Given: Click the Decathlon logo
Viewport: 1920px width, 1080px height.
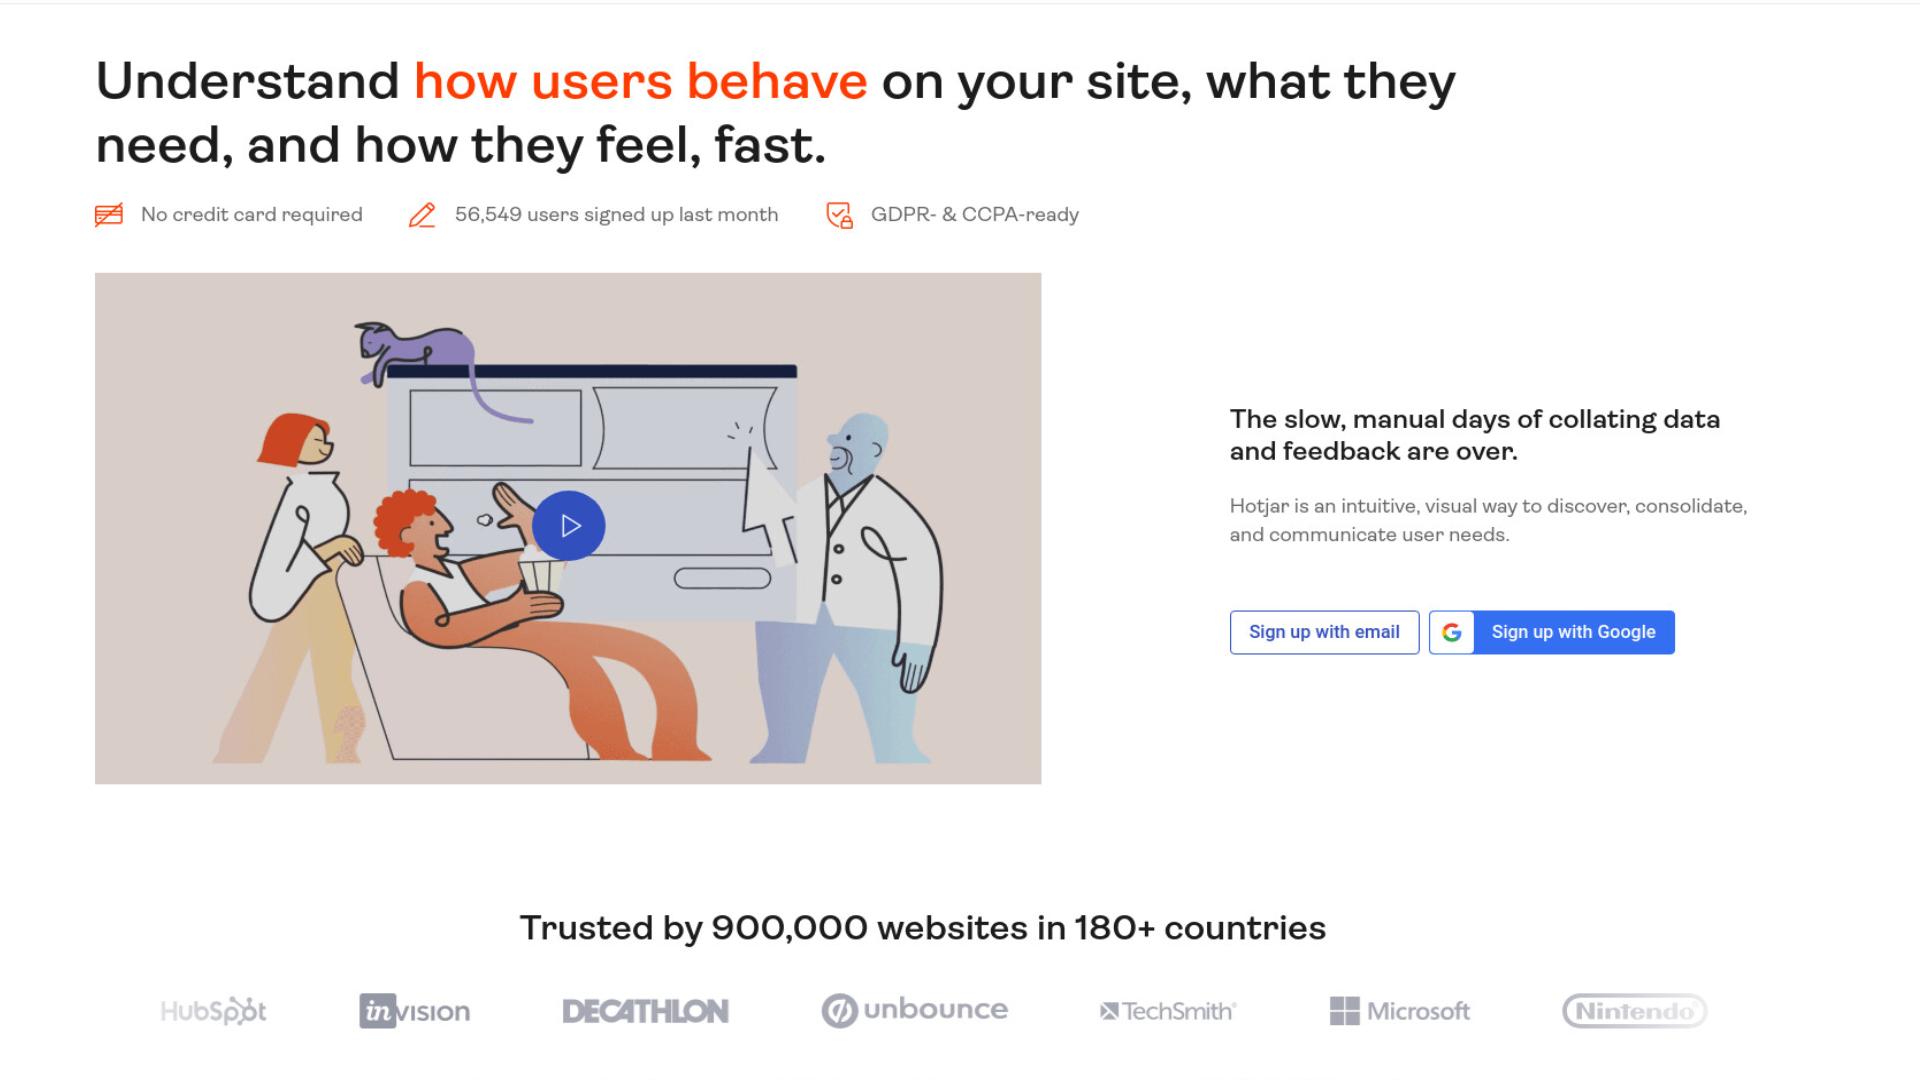Looking at the screenshot, I should click(x=645, y=1011).
